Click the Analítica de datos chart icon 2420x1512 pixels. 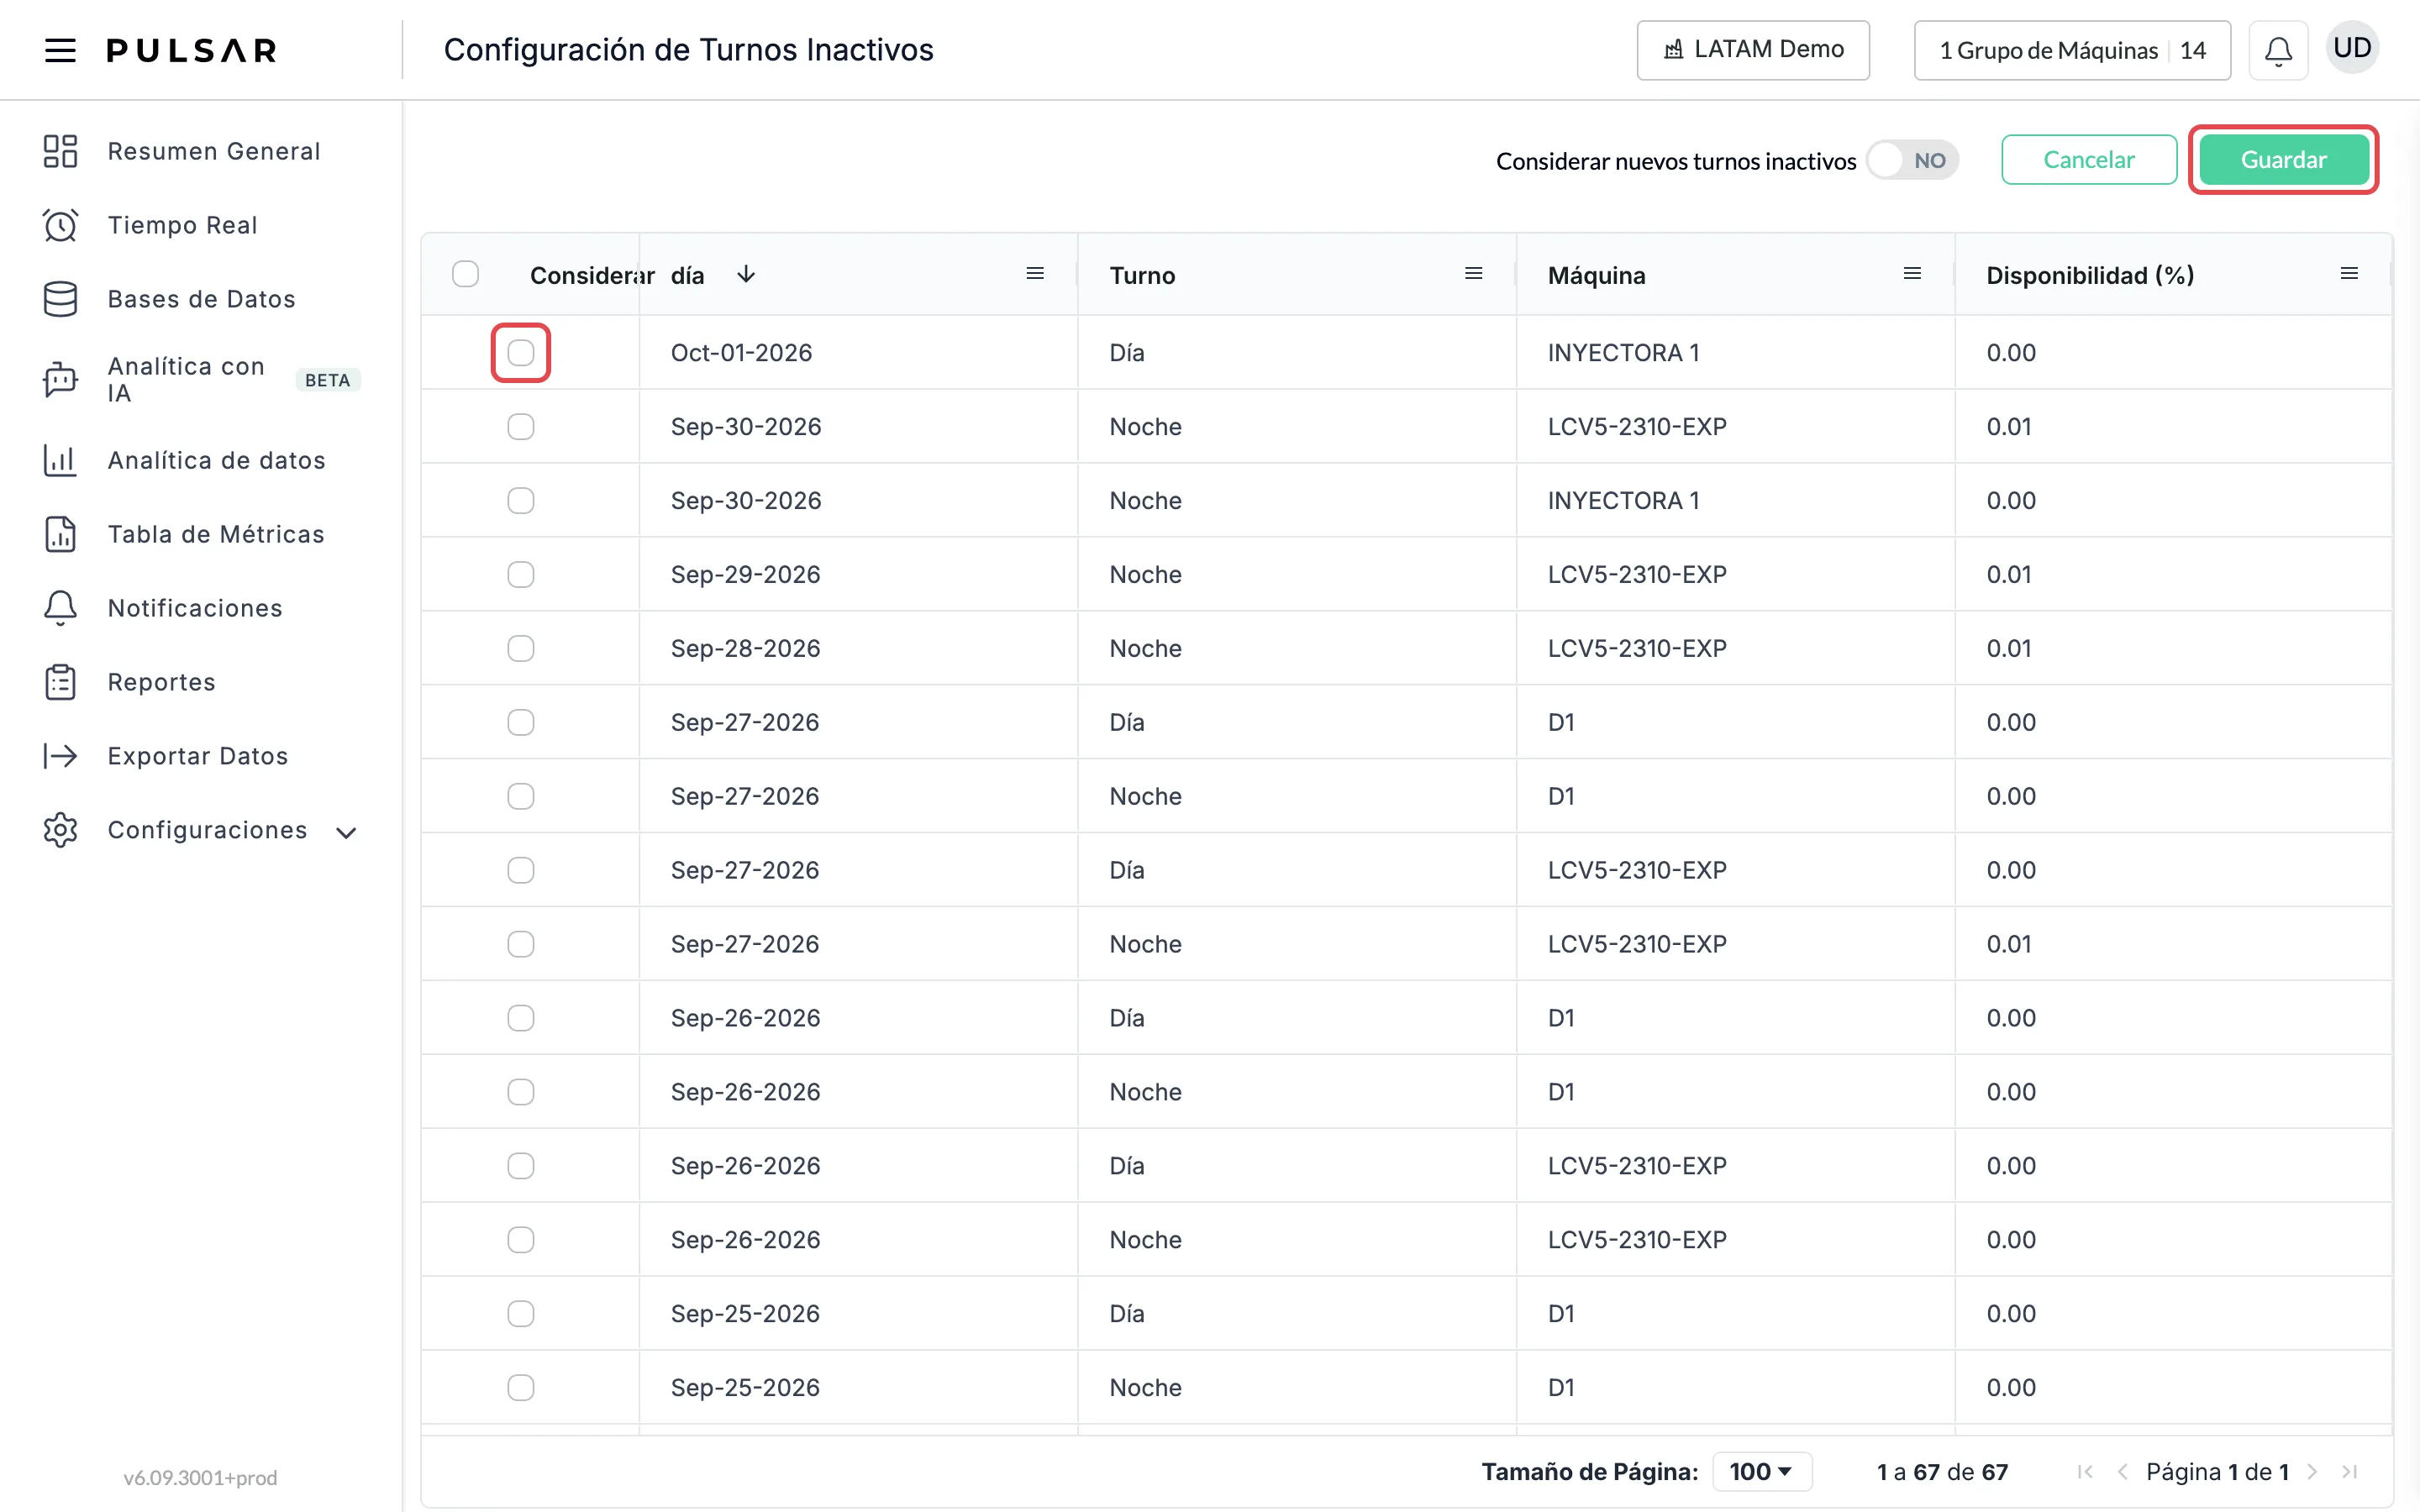point(60,460)
